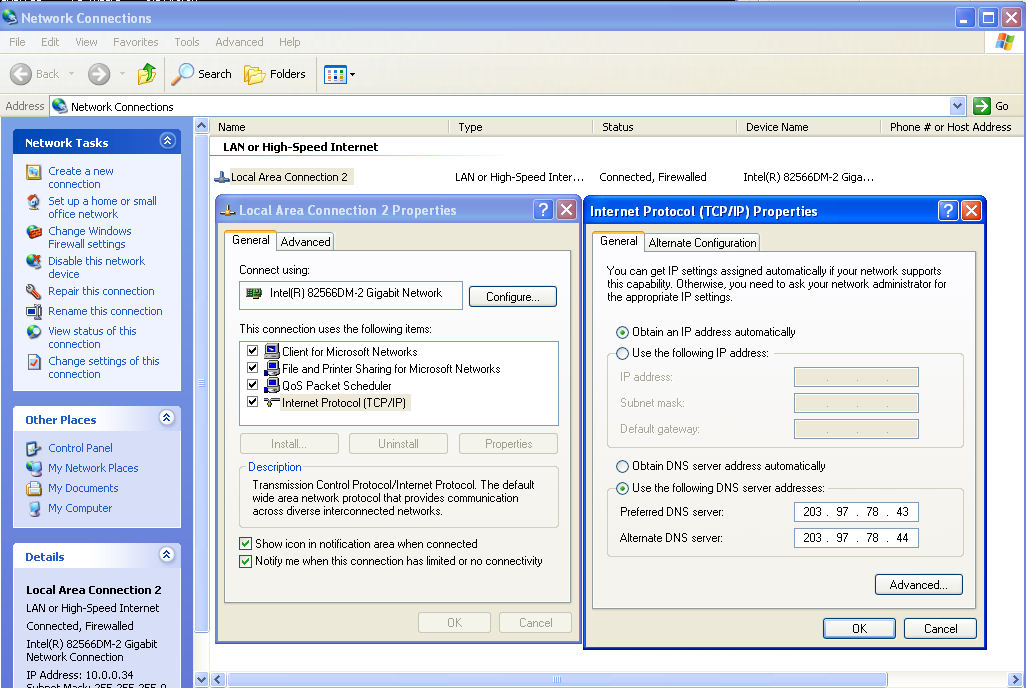1026x688 pixels.
Task: Open the Search toolbar button
Action: click(x=201, y=74)
